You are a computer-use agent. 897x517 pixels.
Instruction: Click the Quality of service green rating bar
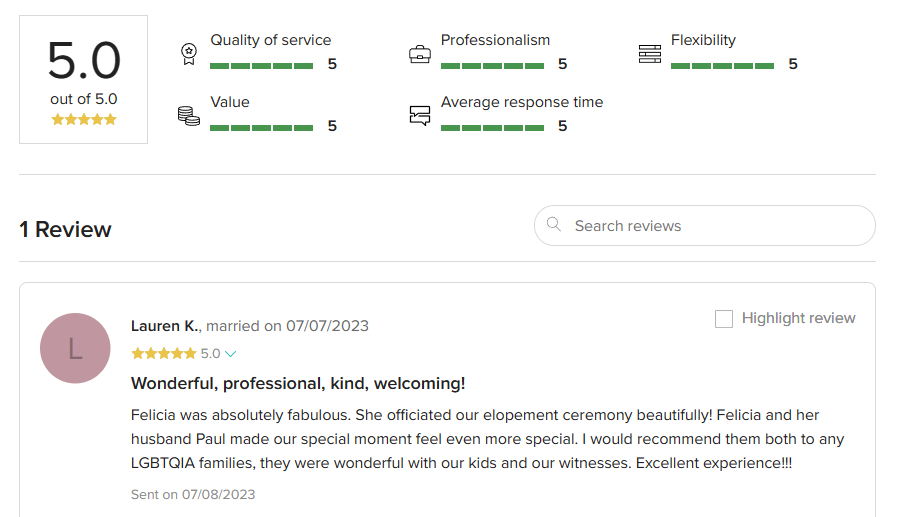pyautogui.click(x=261, y=66)
